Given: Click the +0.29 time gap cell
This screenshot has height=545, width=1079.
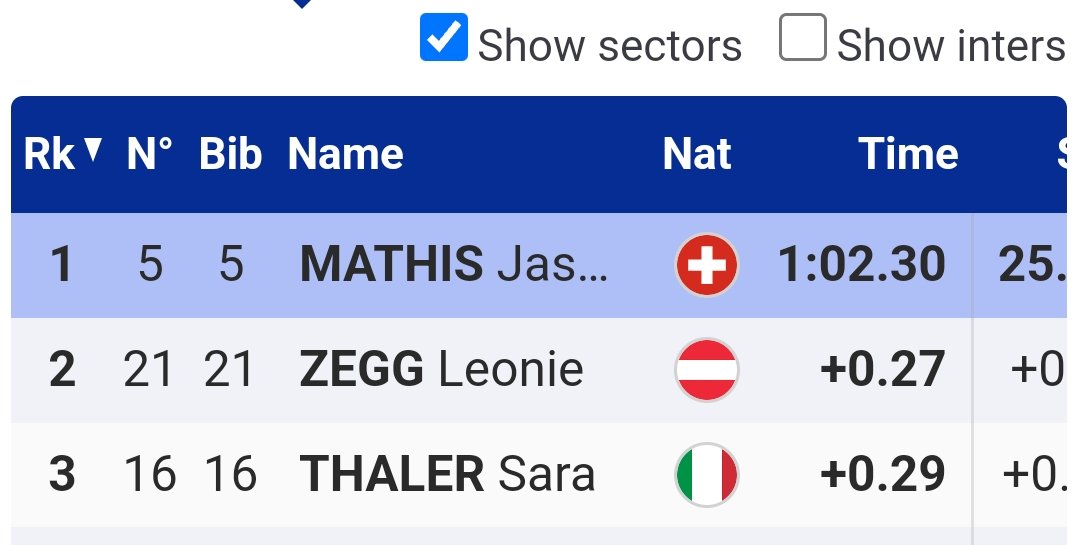Looking at the screenshot, I should pyautogui.click(x=882, y=473).
